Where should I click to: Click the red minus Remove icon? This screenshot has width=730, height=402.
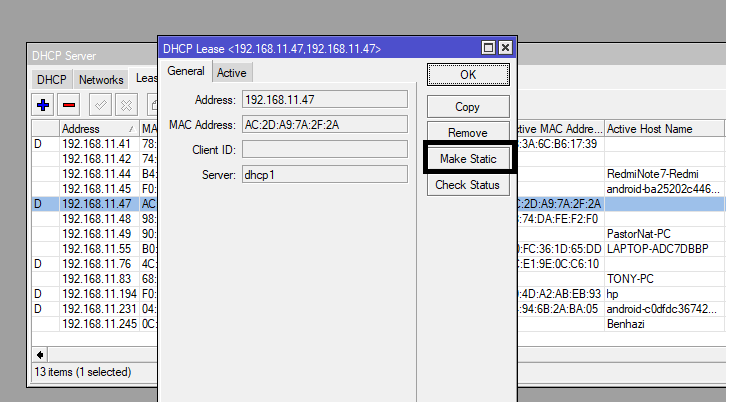(x=69, y=104)
